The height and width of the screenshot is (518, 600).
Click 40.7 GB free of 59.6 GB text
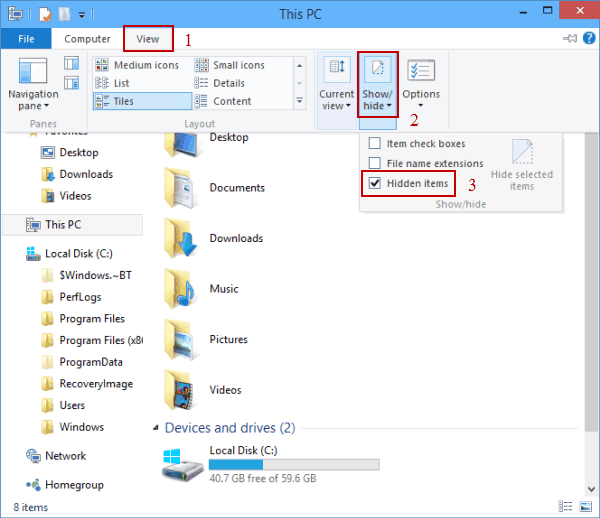tap(262, 478)
